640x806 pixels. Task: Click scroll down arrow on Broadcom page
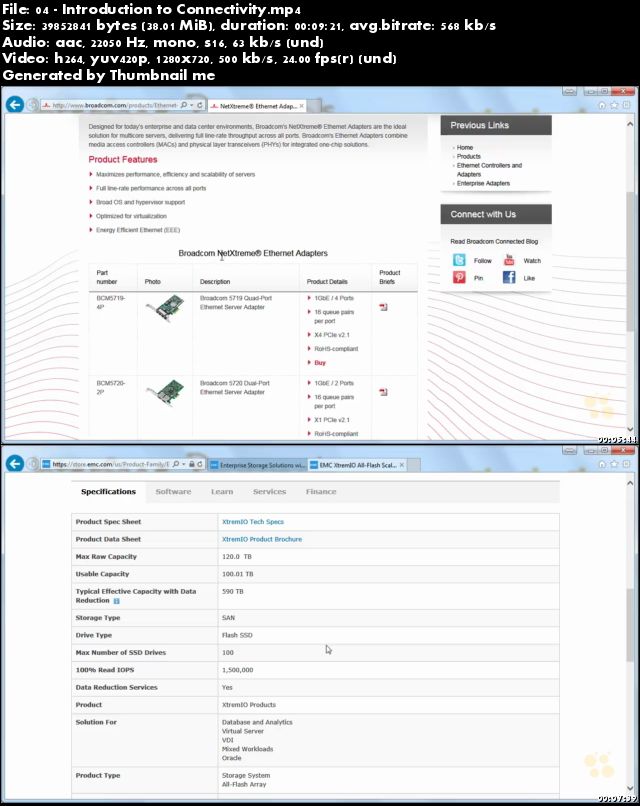point(630,429)
